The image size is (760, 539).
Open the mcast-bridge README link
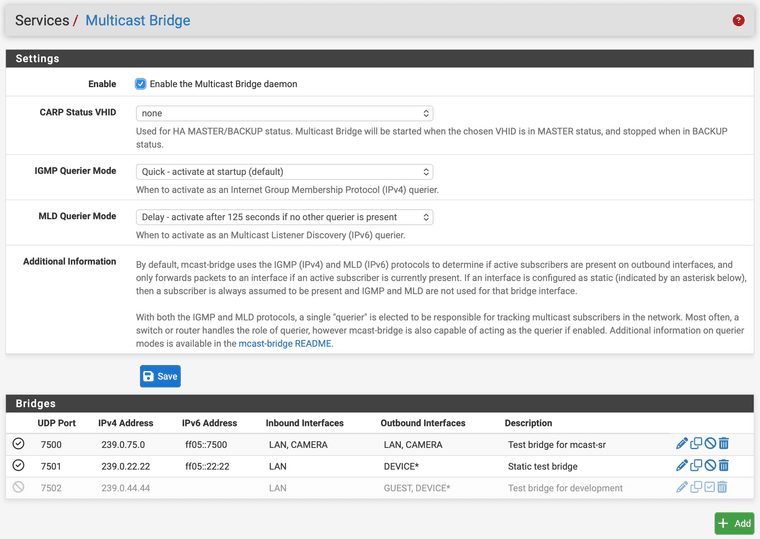tap(284, 343)
